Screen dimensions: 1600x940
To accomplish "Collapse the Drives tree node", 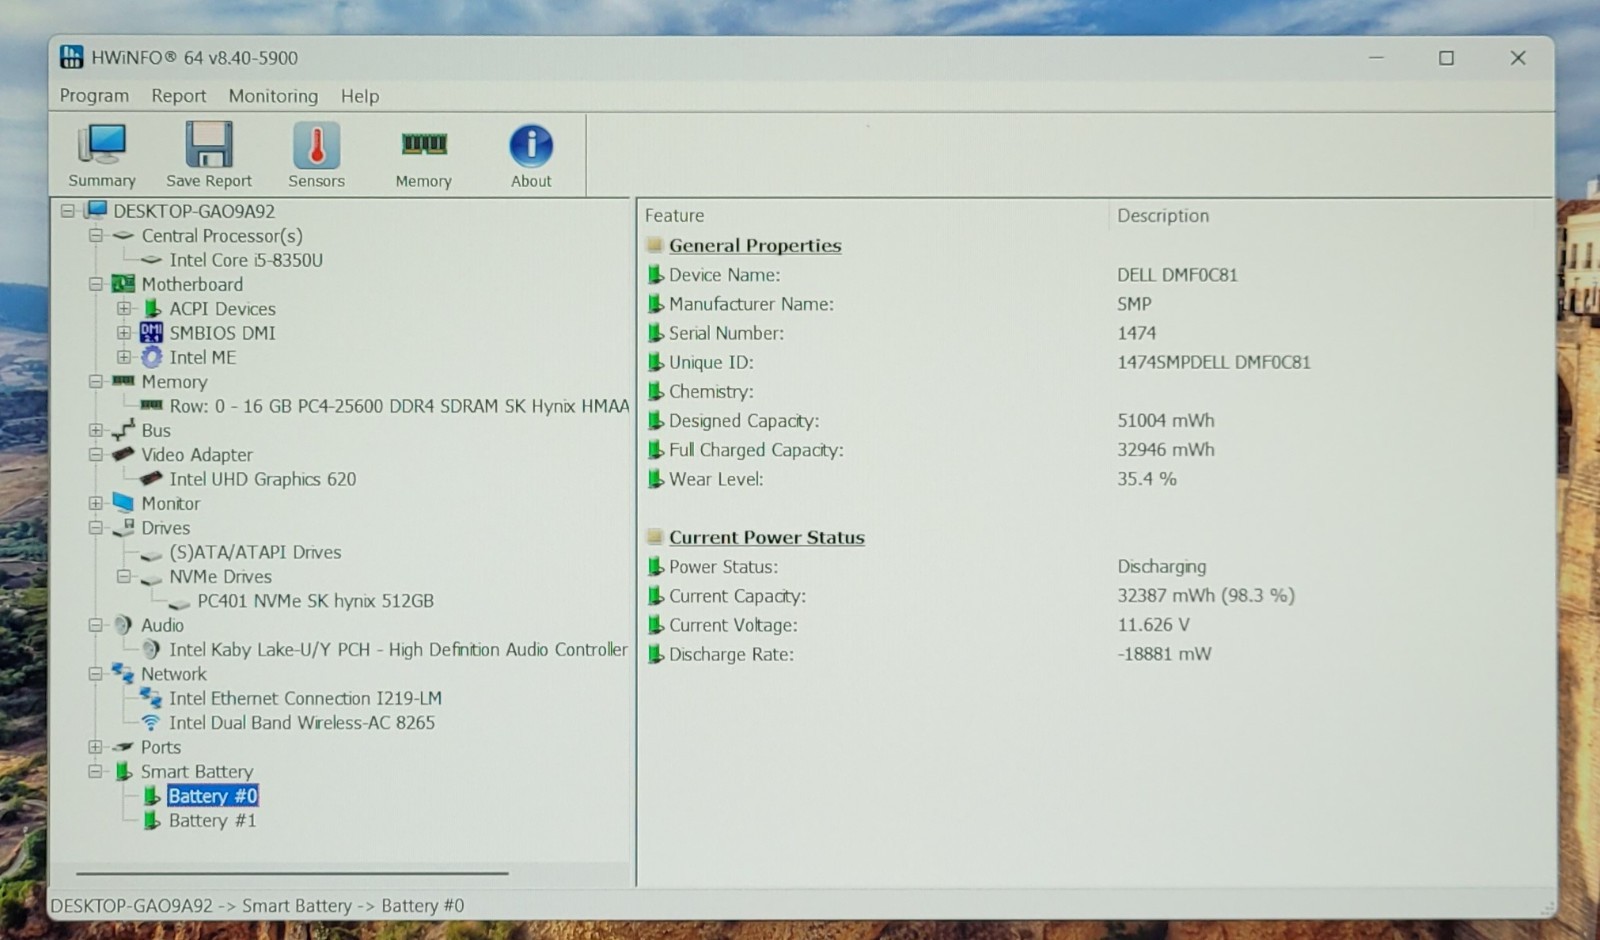I will click(x=96, y=527).
